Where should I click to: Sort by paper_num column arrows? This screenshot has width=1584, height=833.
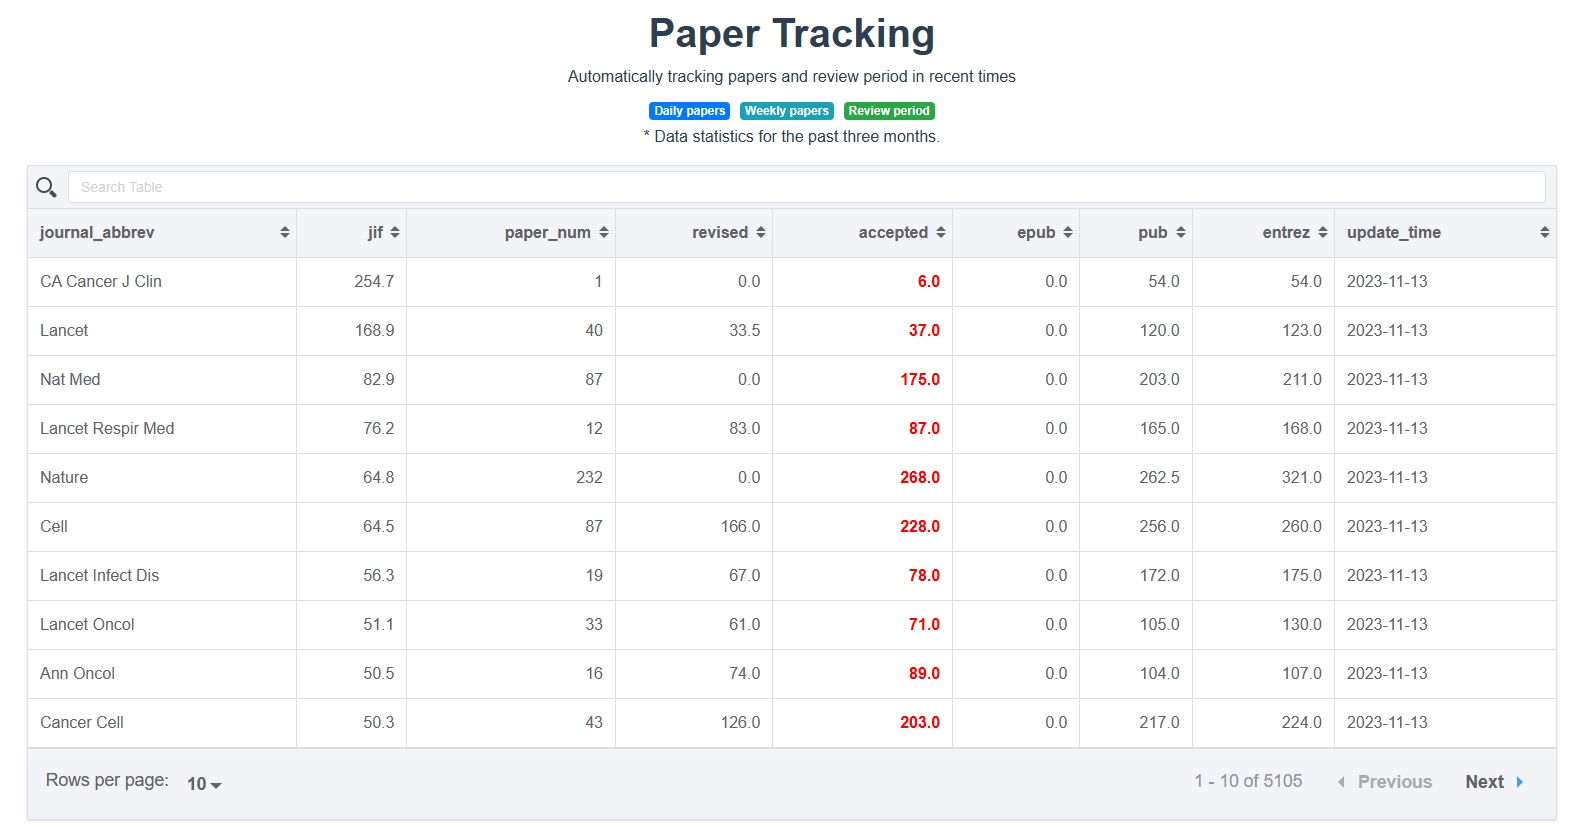(604, 232)
